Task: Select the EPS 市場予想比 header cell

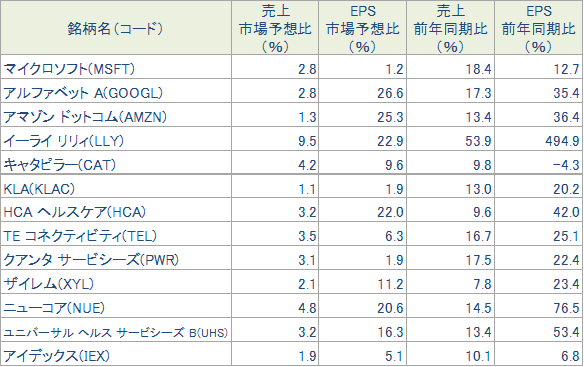Action: tap(362, 28)
